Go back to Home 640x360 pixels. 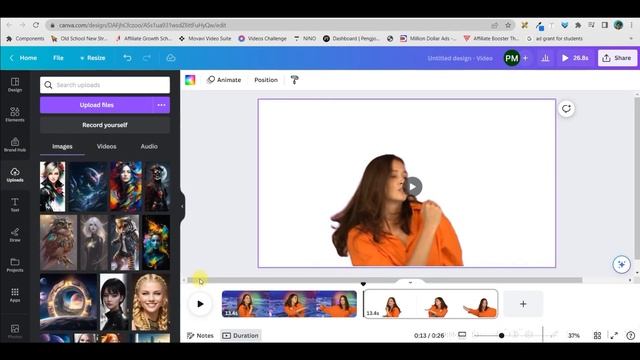pos(24,58)
